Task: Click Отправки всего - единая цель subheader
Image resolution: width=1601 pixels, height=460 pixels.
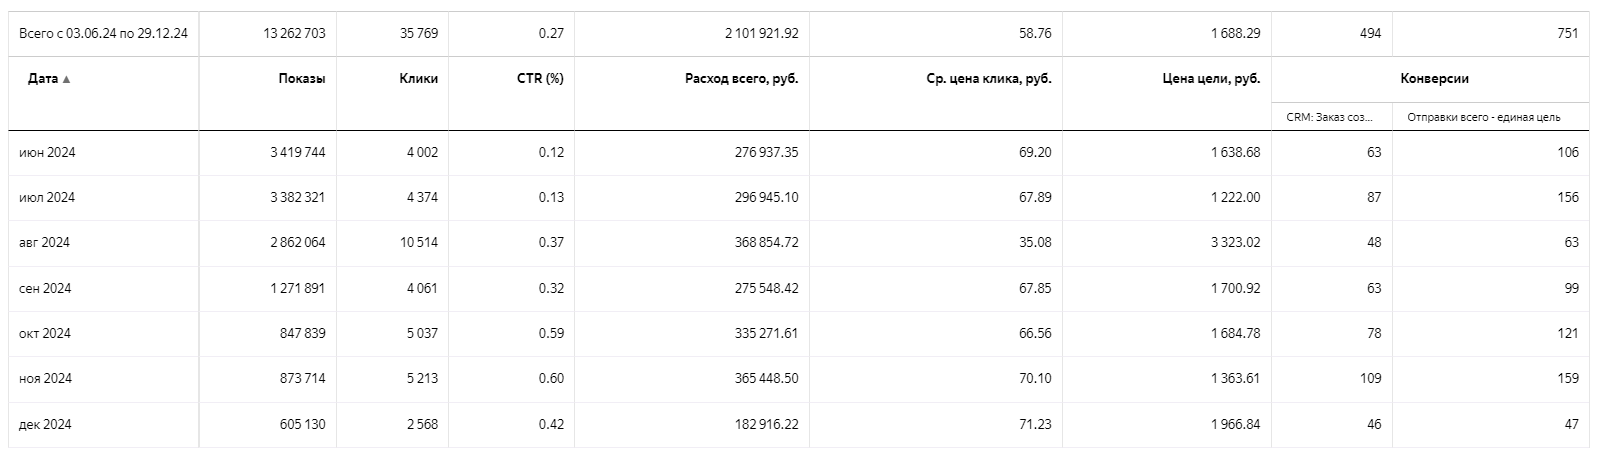Action: pyautogui.click(x=1484, y=118)
